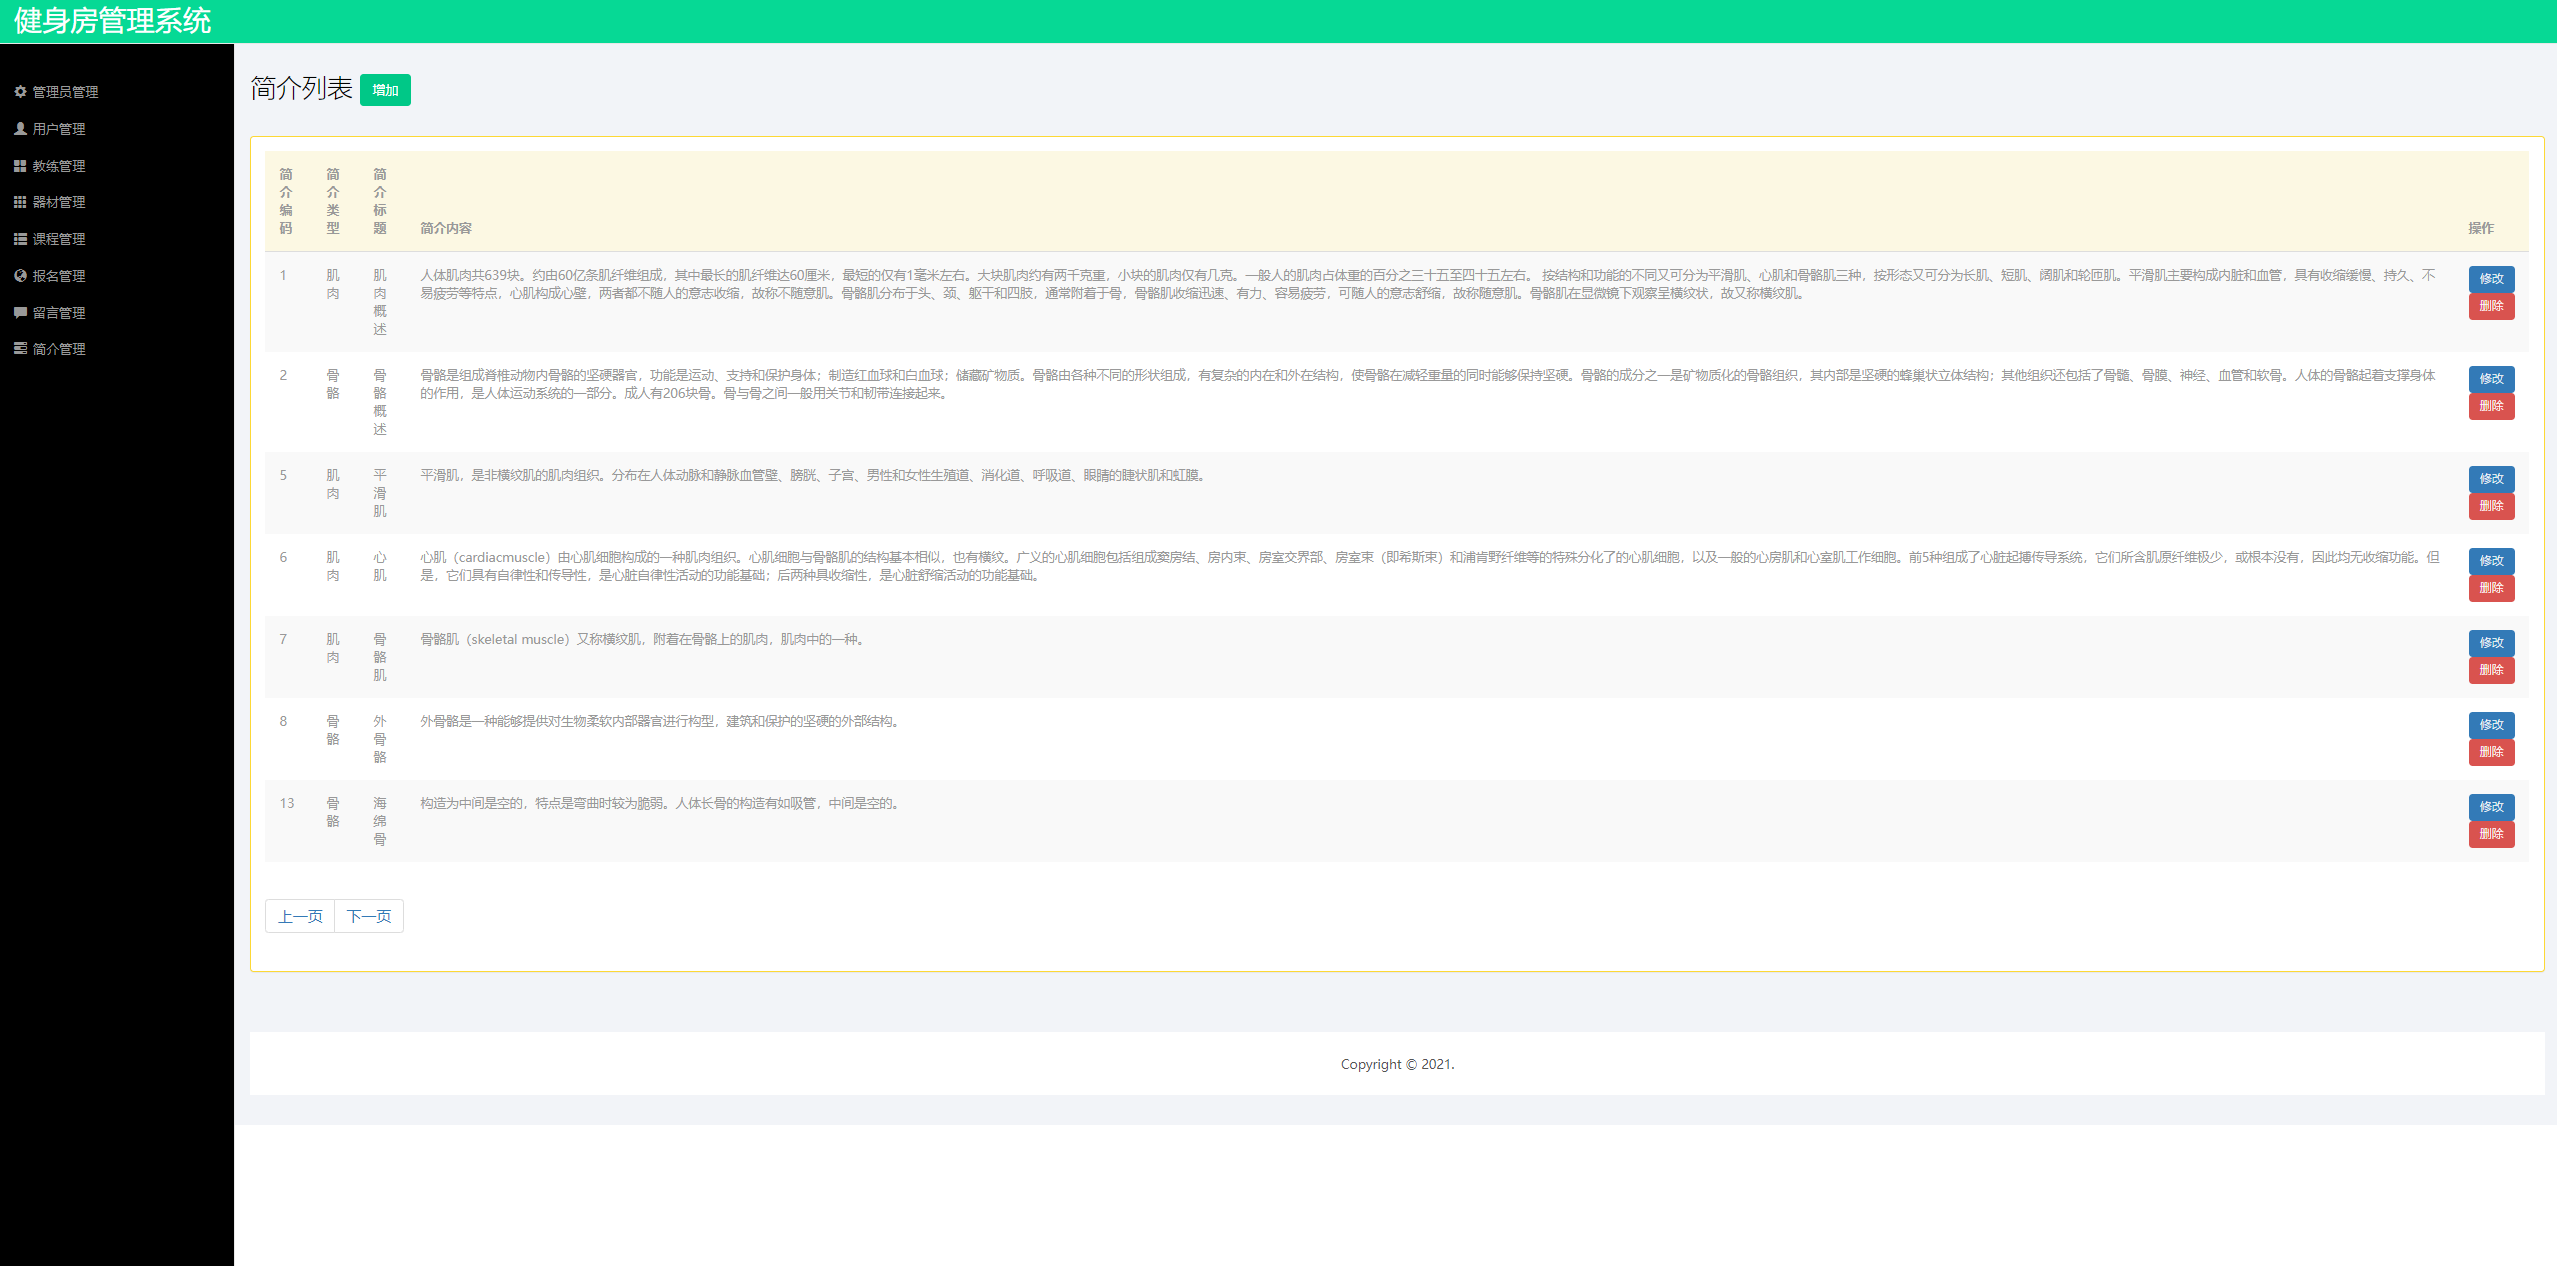Click the gear icon beside 管理员管理
Viewport: 2557px width, 1266px height.
click(20, 91)
